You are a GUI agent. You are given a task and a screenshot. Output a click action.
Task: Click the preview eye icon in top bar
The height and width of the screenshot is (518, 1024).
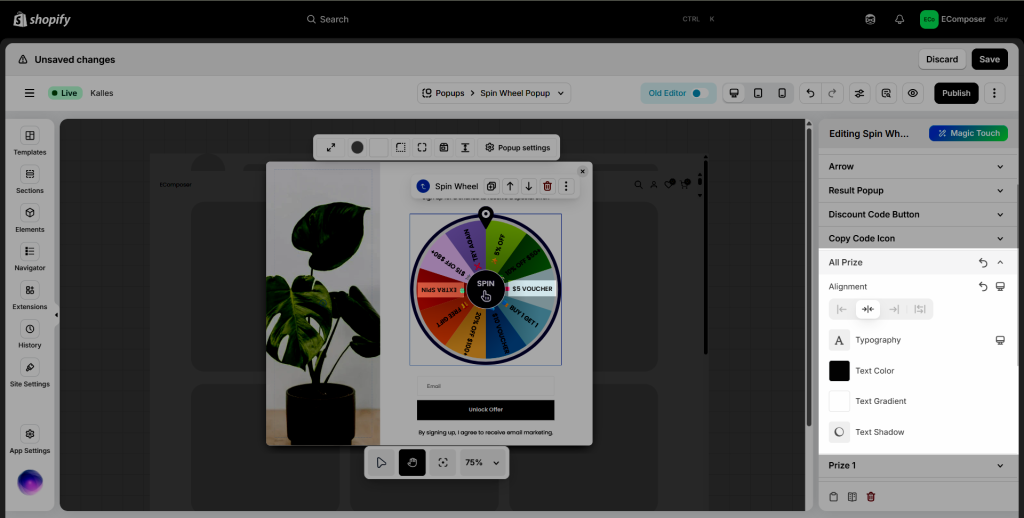[912, 93]
